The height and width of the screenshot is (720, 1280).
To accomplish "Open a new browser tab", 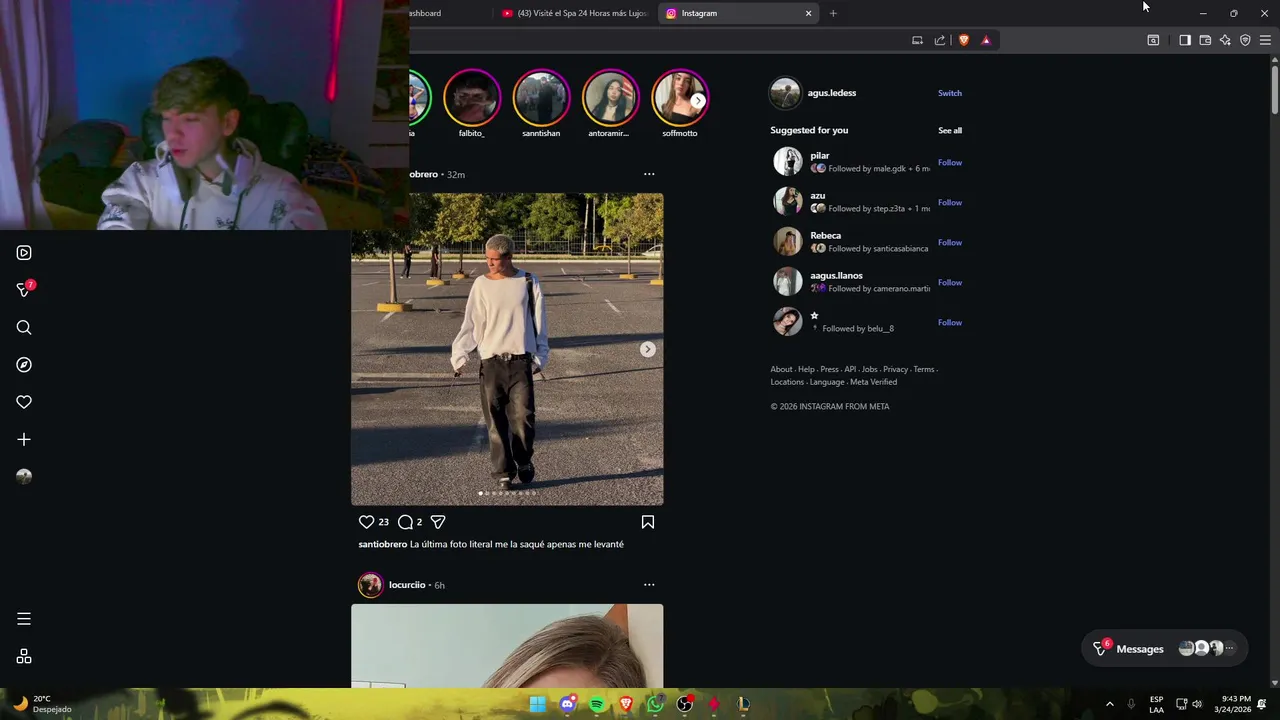I will 833,13.
